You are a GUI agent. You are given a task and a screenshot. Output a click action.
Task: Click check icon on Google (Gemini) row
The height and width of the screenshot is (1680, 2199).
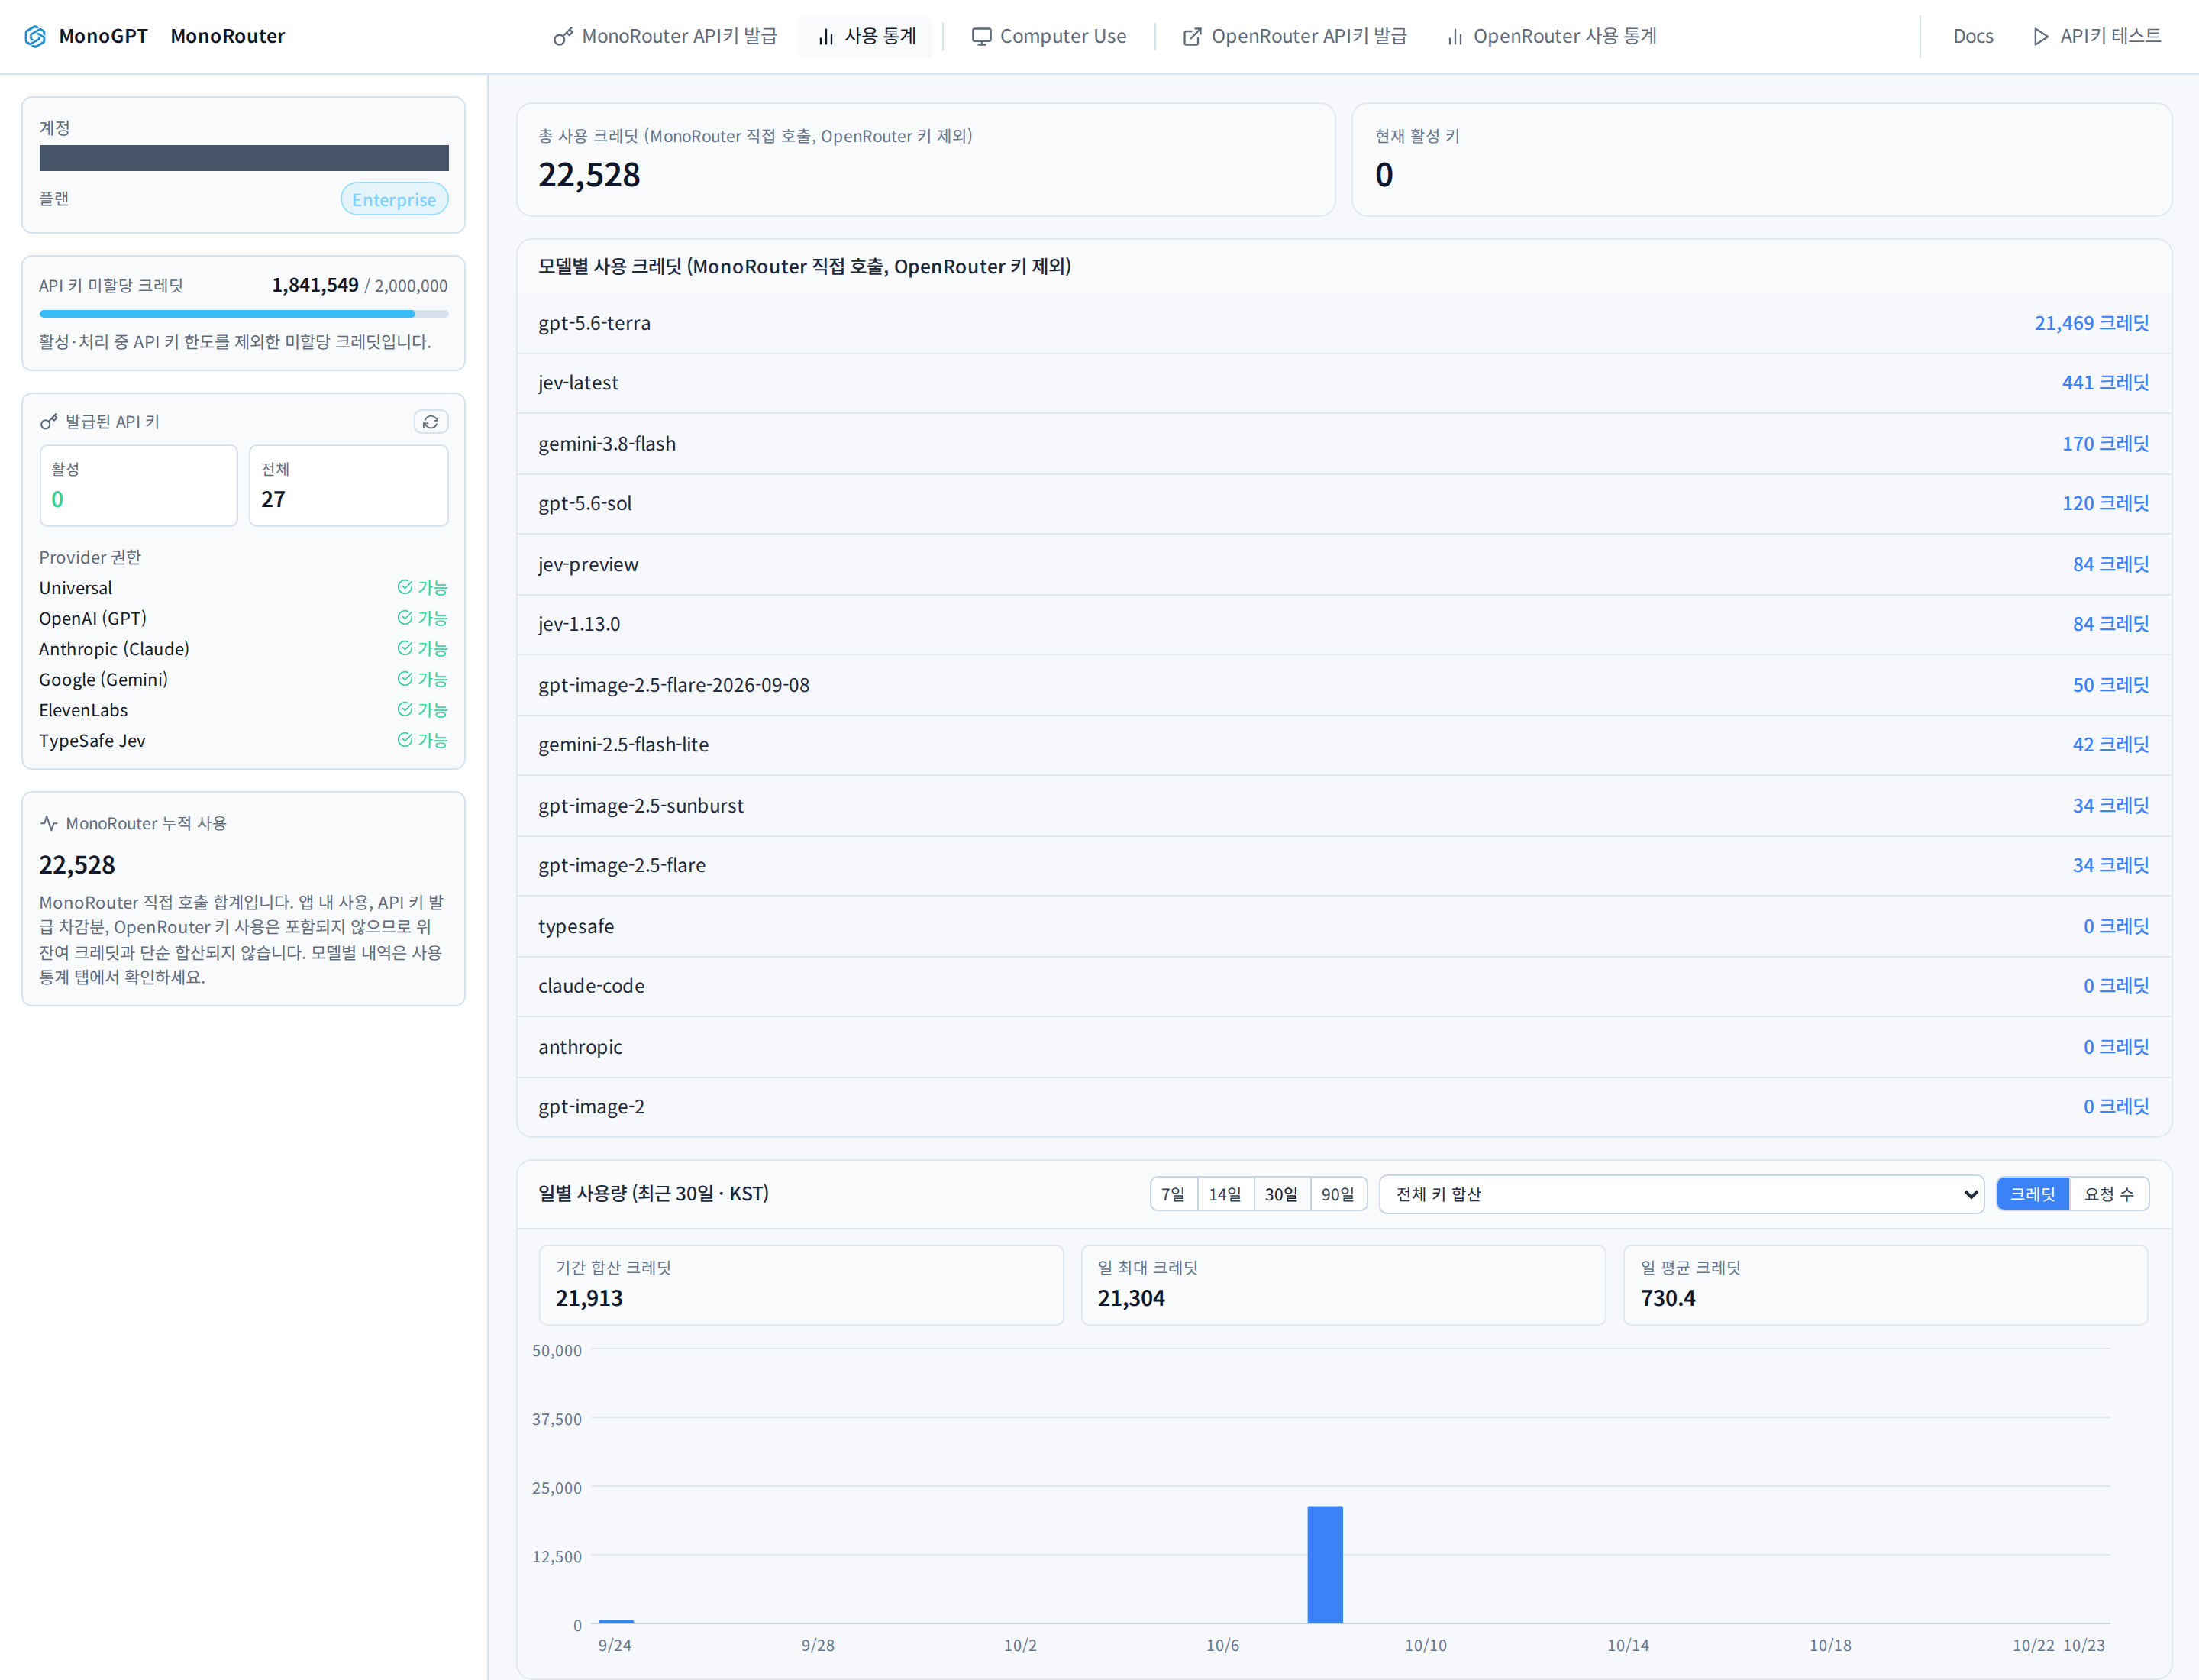pos(405,679)
